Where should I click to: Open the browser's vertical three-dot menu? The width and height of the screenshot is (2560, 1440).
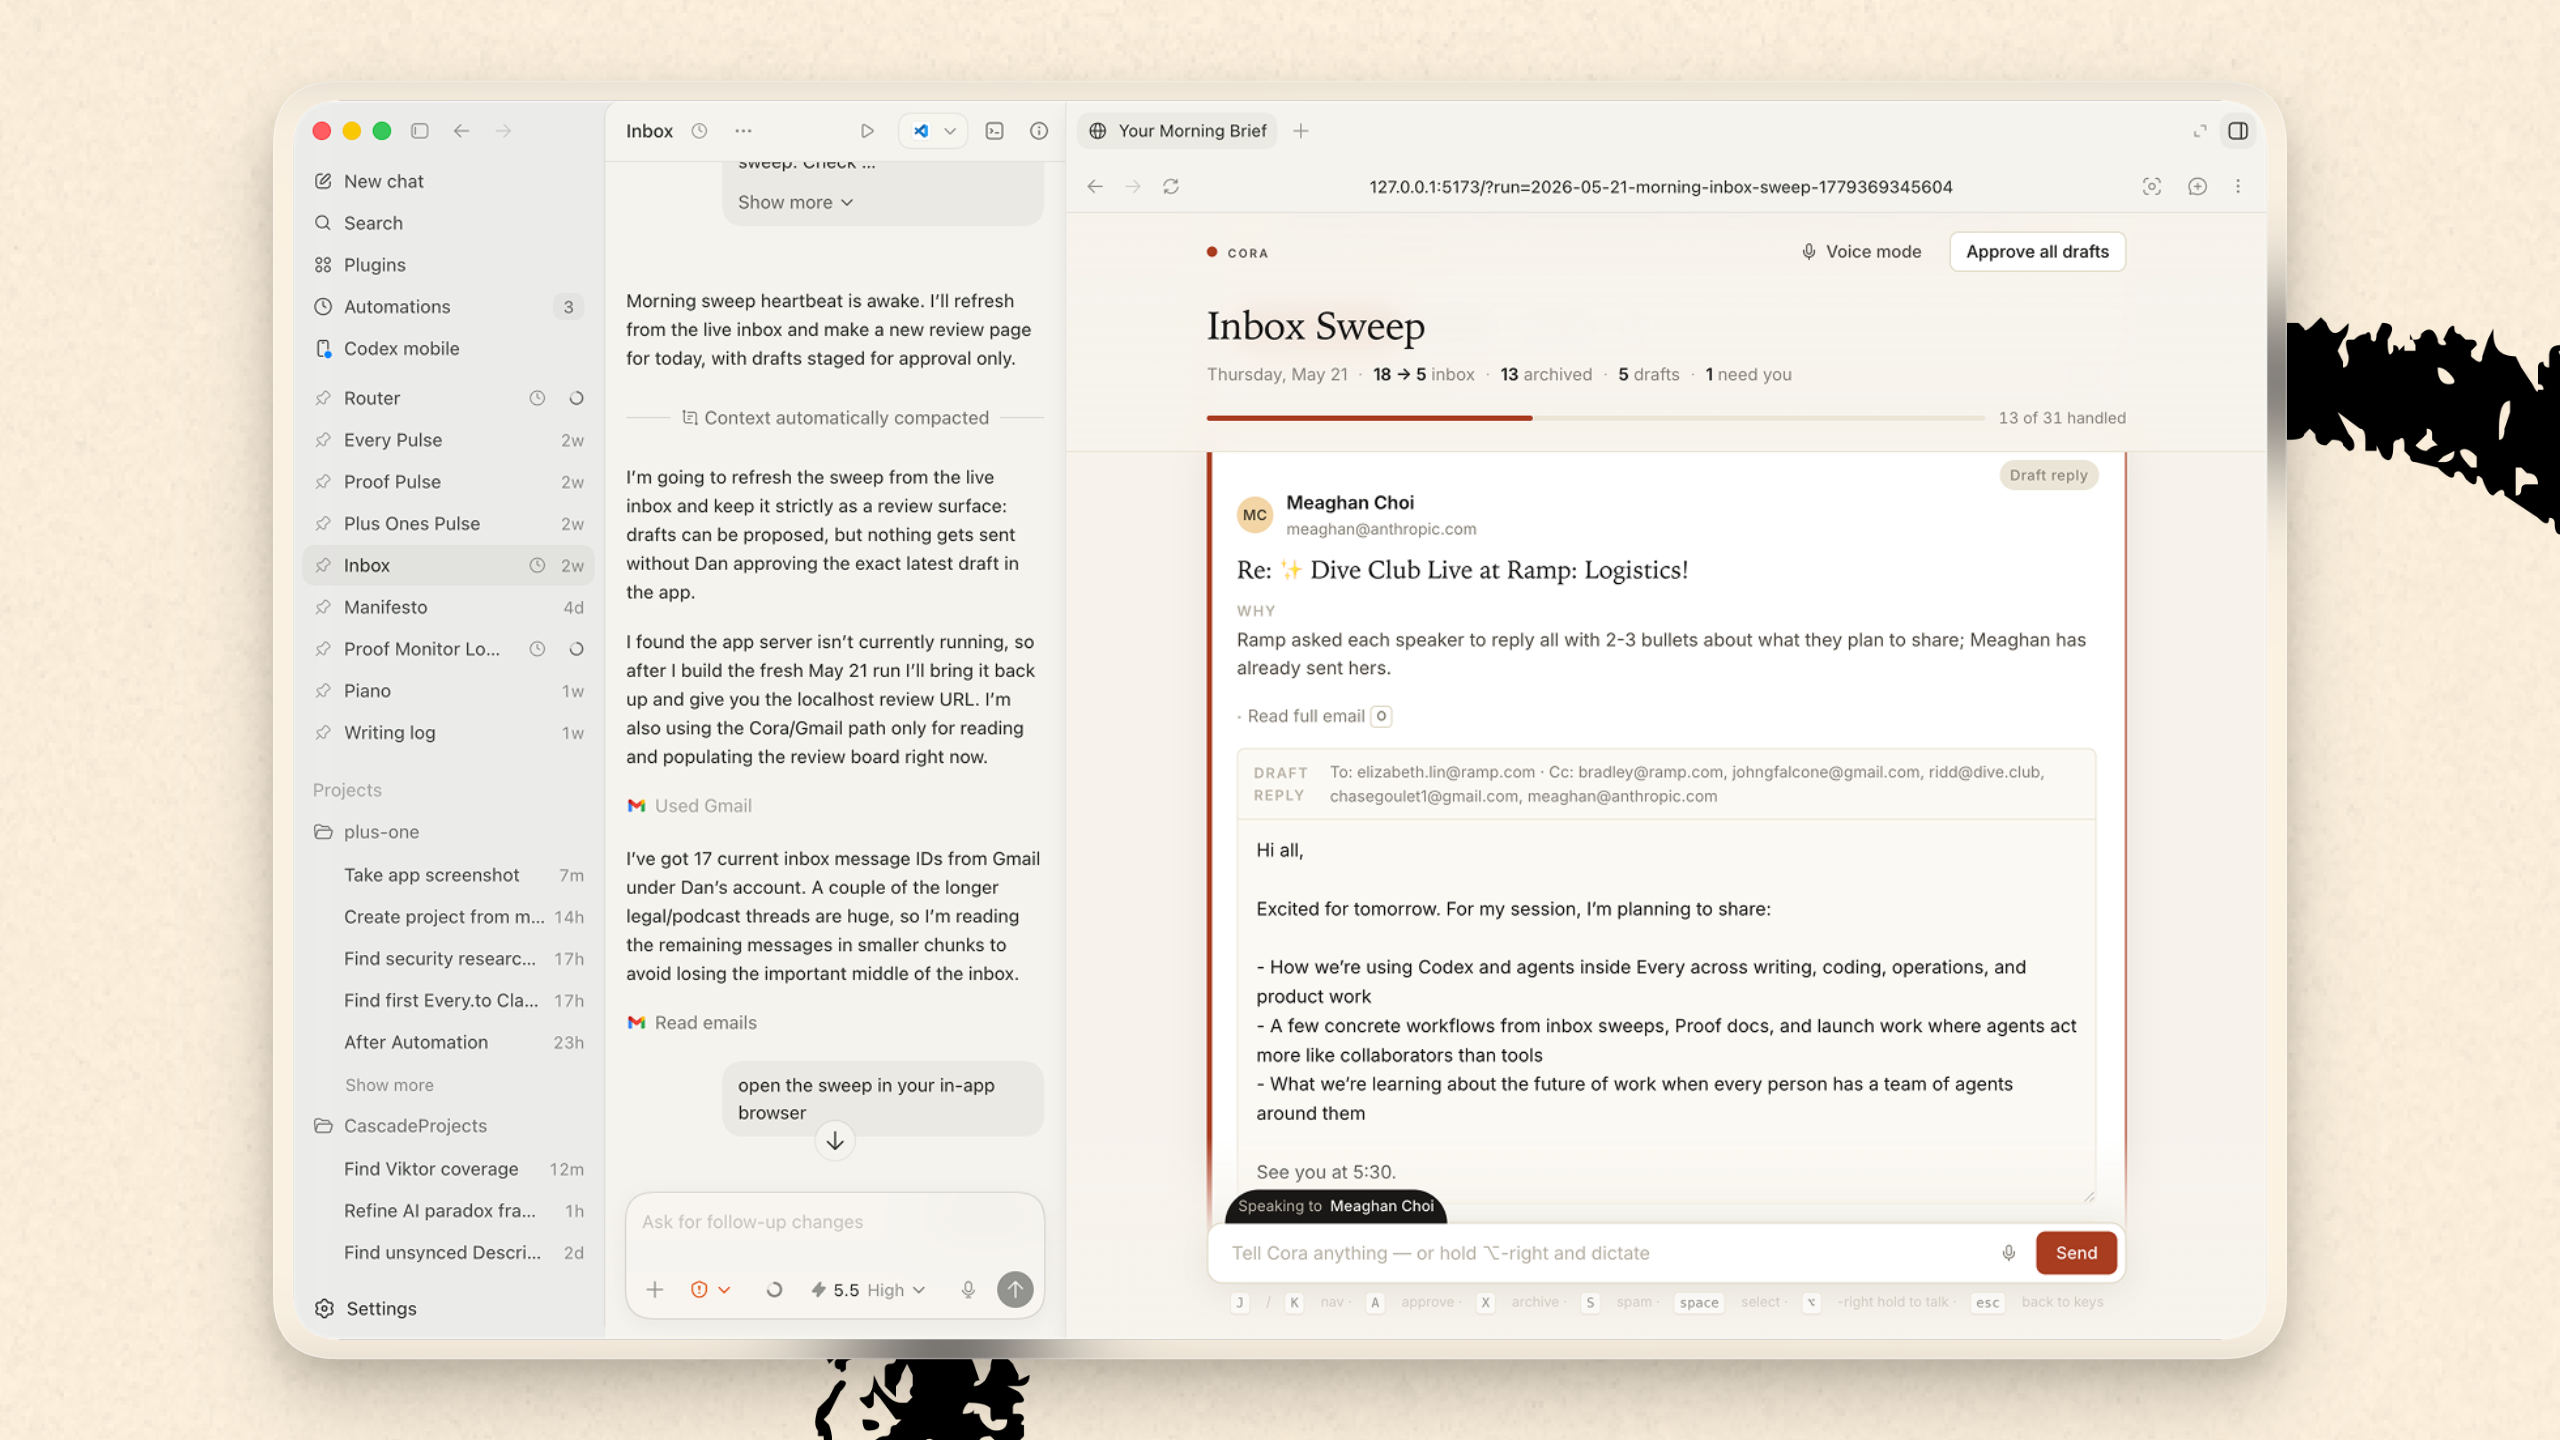(2238, 187)
